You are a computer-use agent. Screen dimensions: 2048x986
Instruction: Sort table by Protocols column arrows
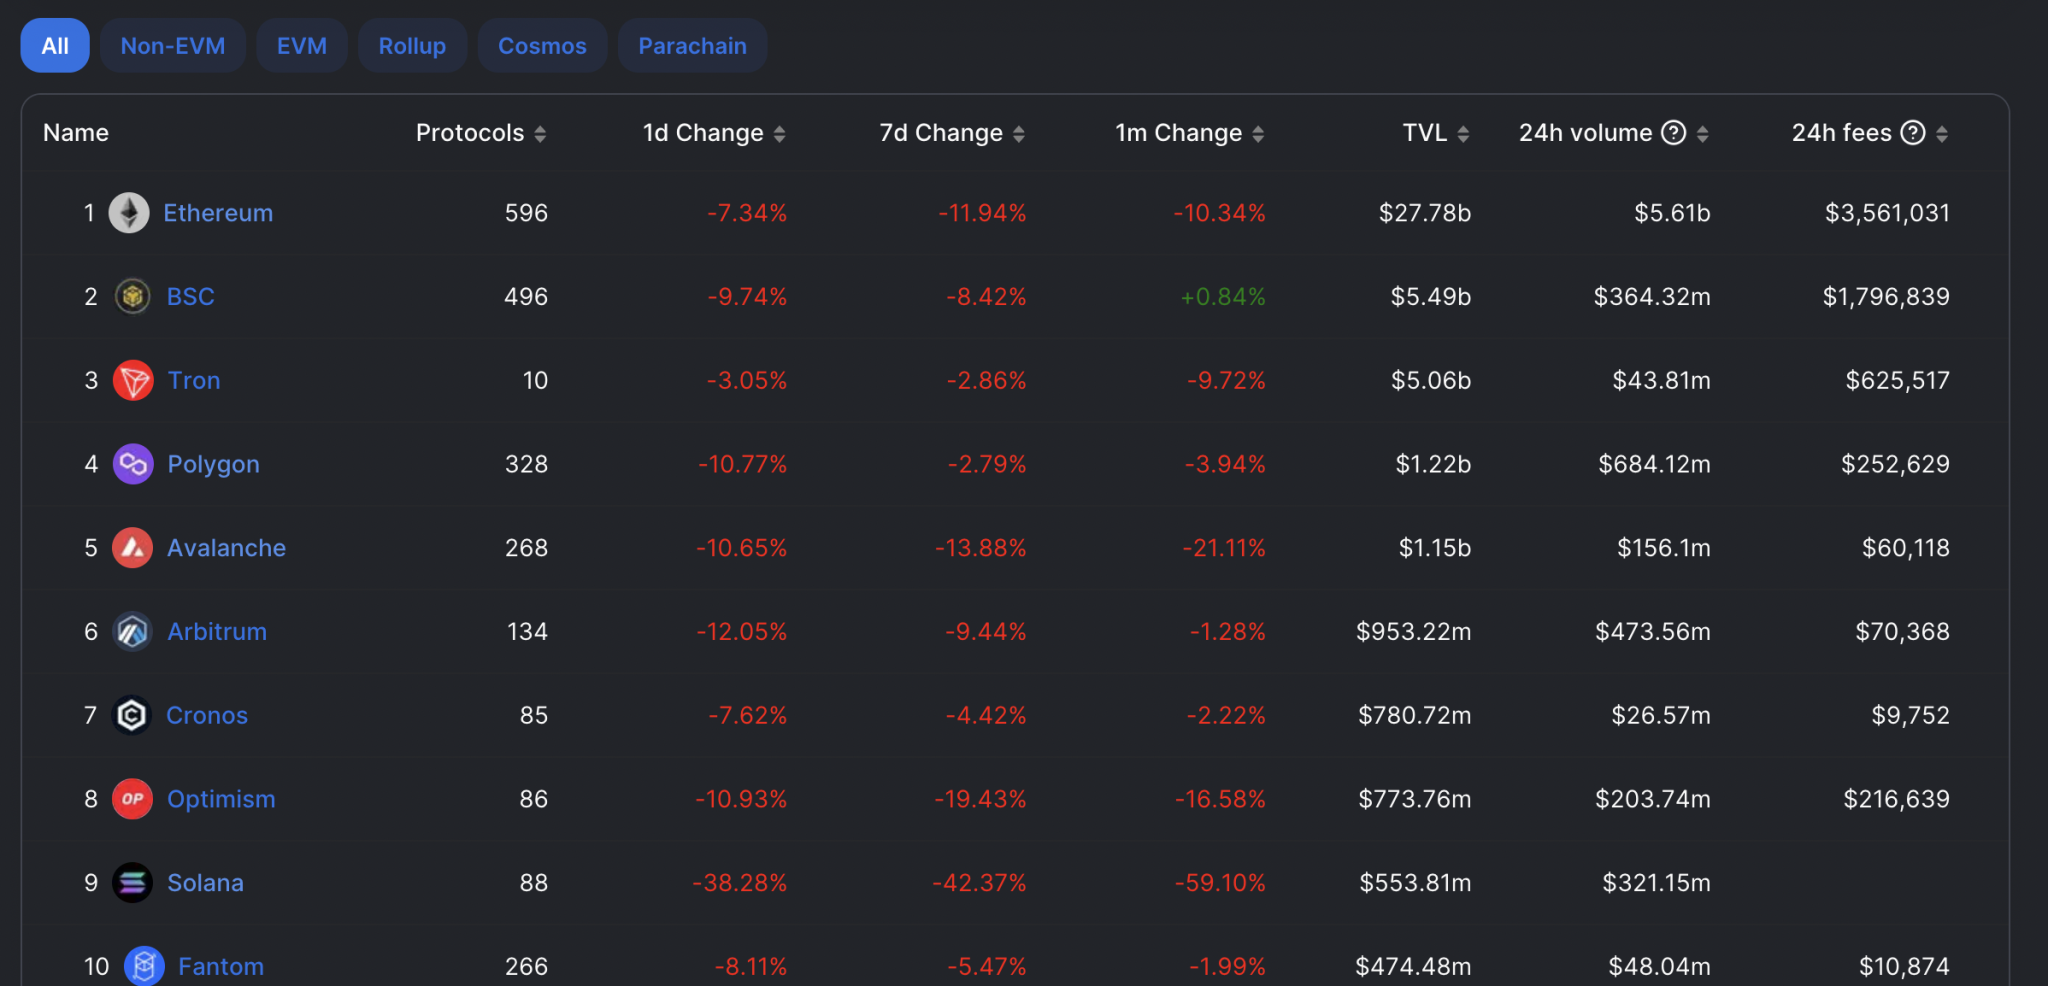tap(540, 134)
